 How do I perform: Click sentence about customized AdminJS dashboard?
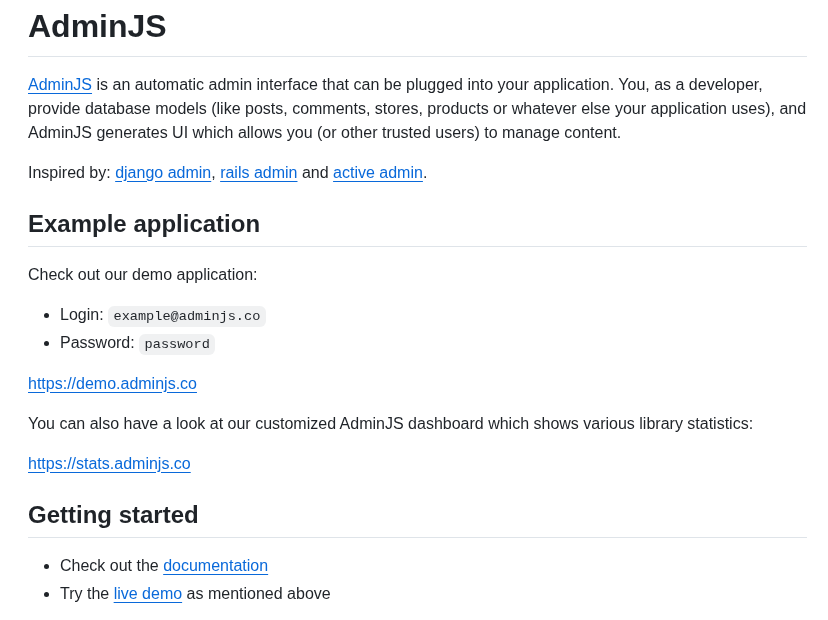click(x=390, y=424)
